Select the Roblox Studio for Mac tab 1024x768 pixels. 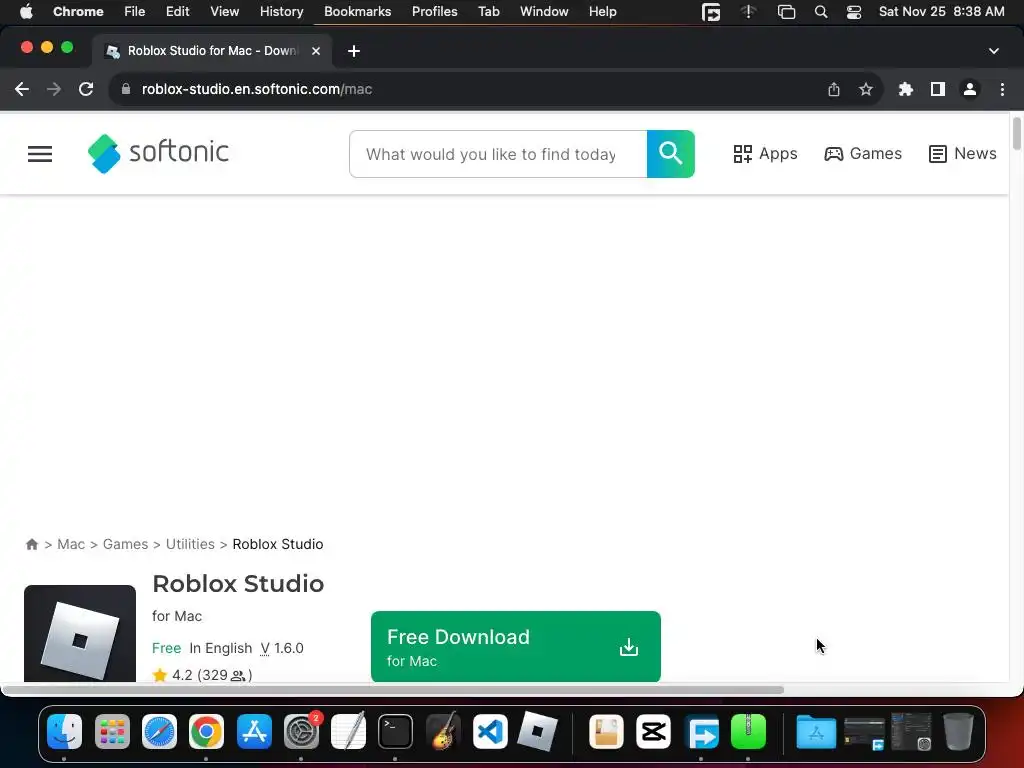point(211,51)
